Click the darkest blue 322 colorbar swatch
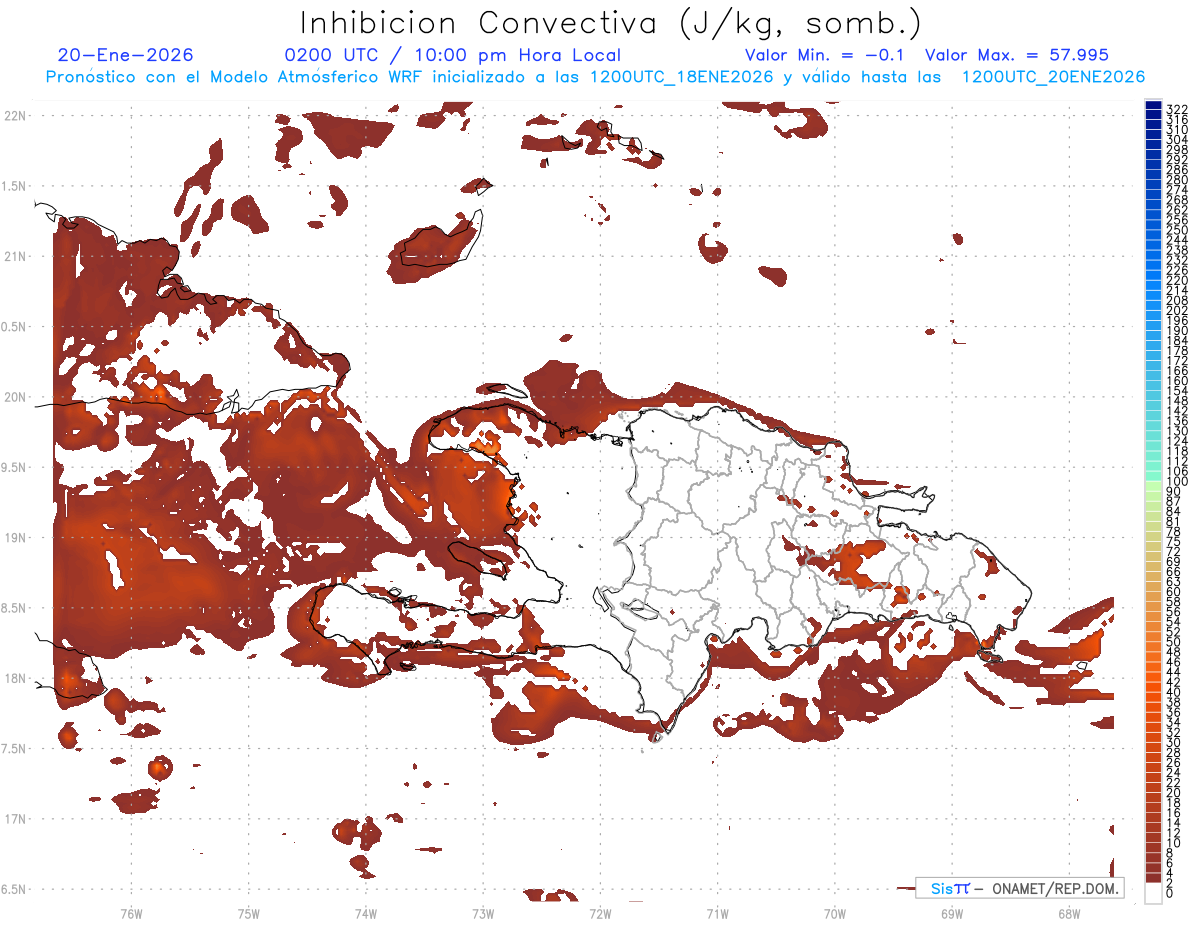The height and width of the screenshot is (927, 1200). 1154,106
